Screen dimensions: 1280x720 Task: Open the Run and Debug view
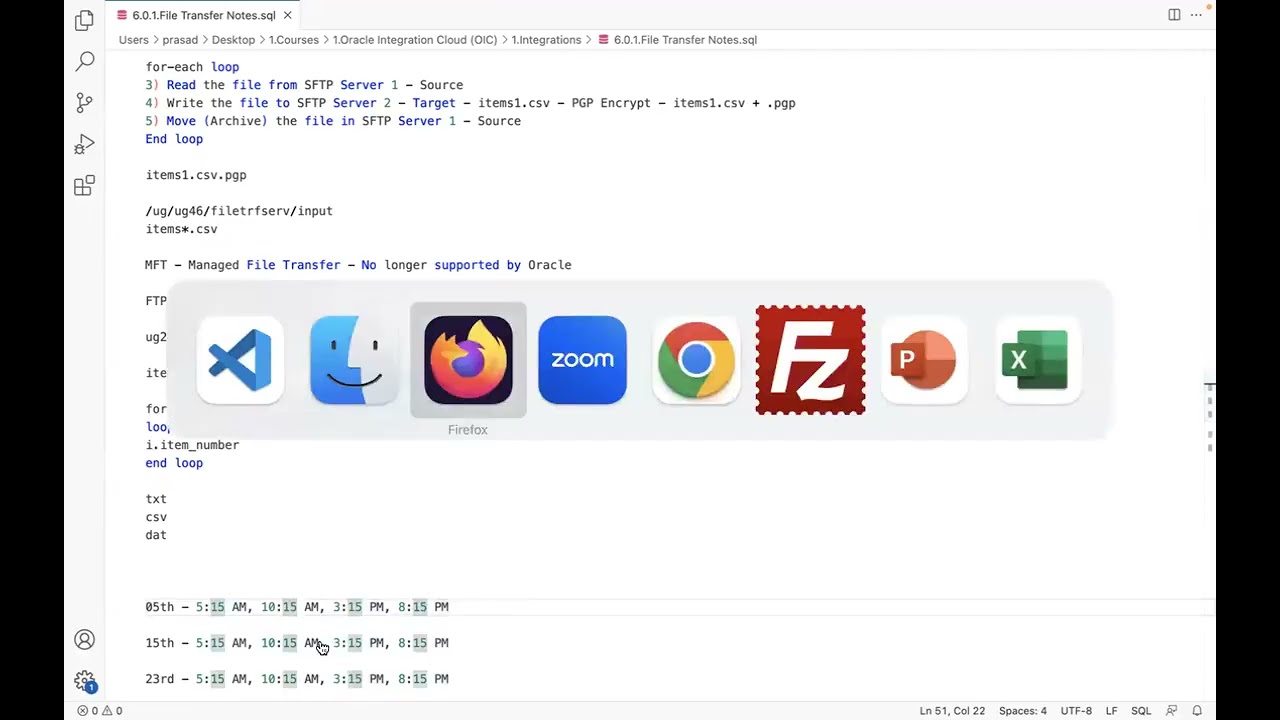[x=85, y=144]
